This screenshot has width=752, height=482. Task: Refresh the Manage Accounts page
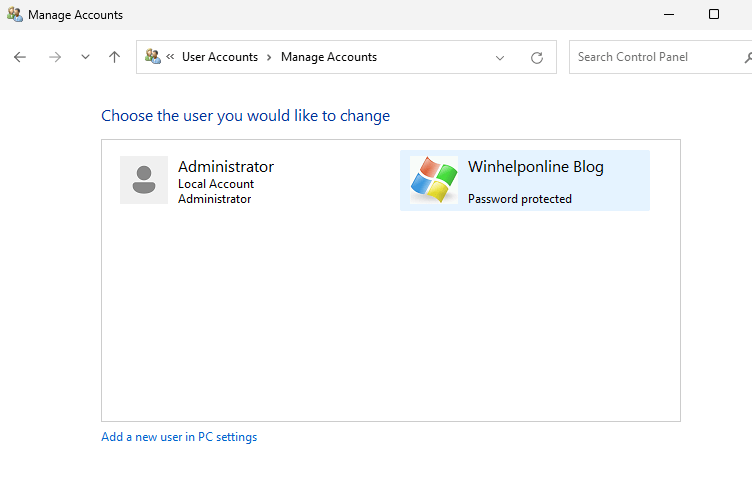(537, 58)
